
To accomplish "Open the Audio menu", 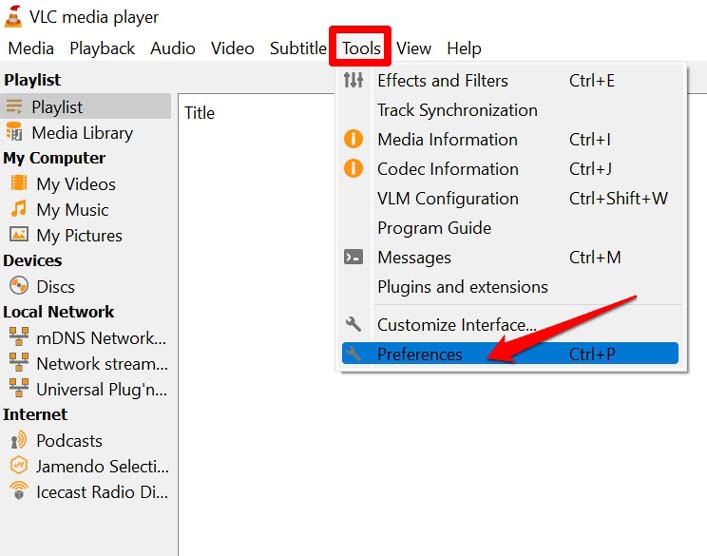I will (x=173, y=48).
